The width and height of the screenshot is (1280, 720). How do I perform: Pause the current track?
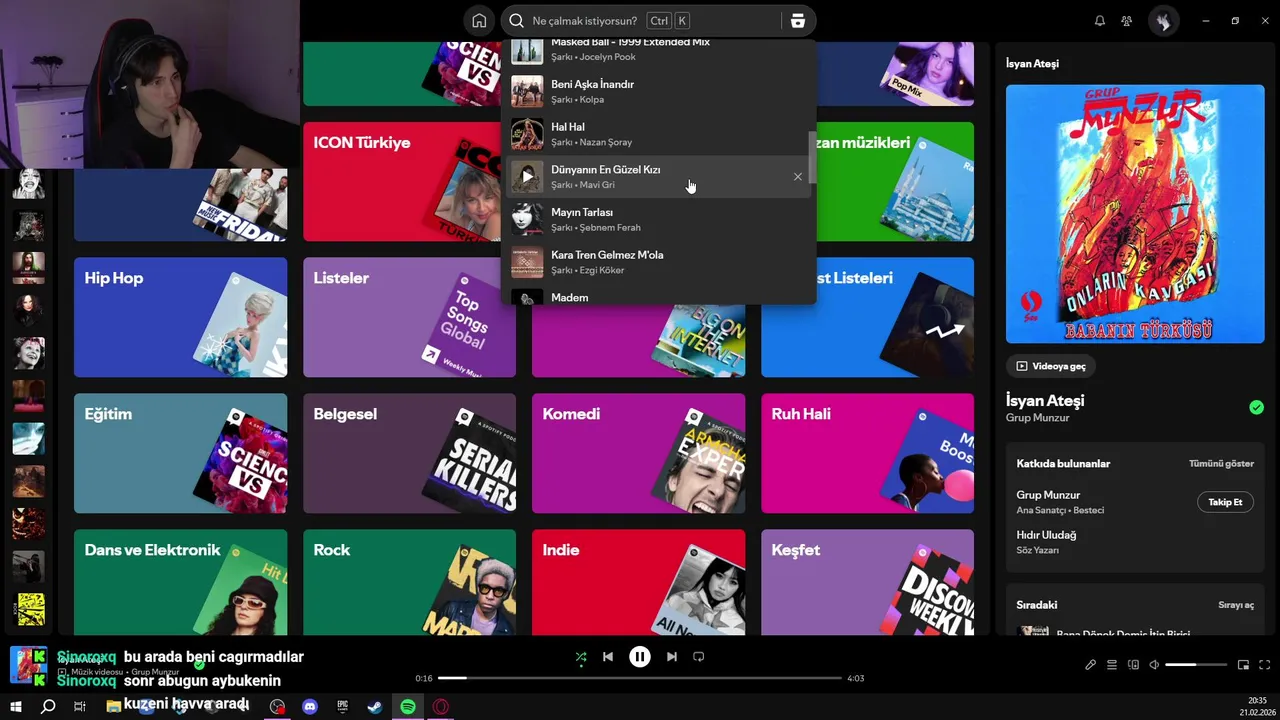point(640,657)
